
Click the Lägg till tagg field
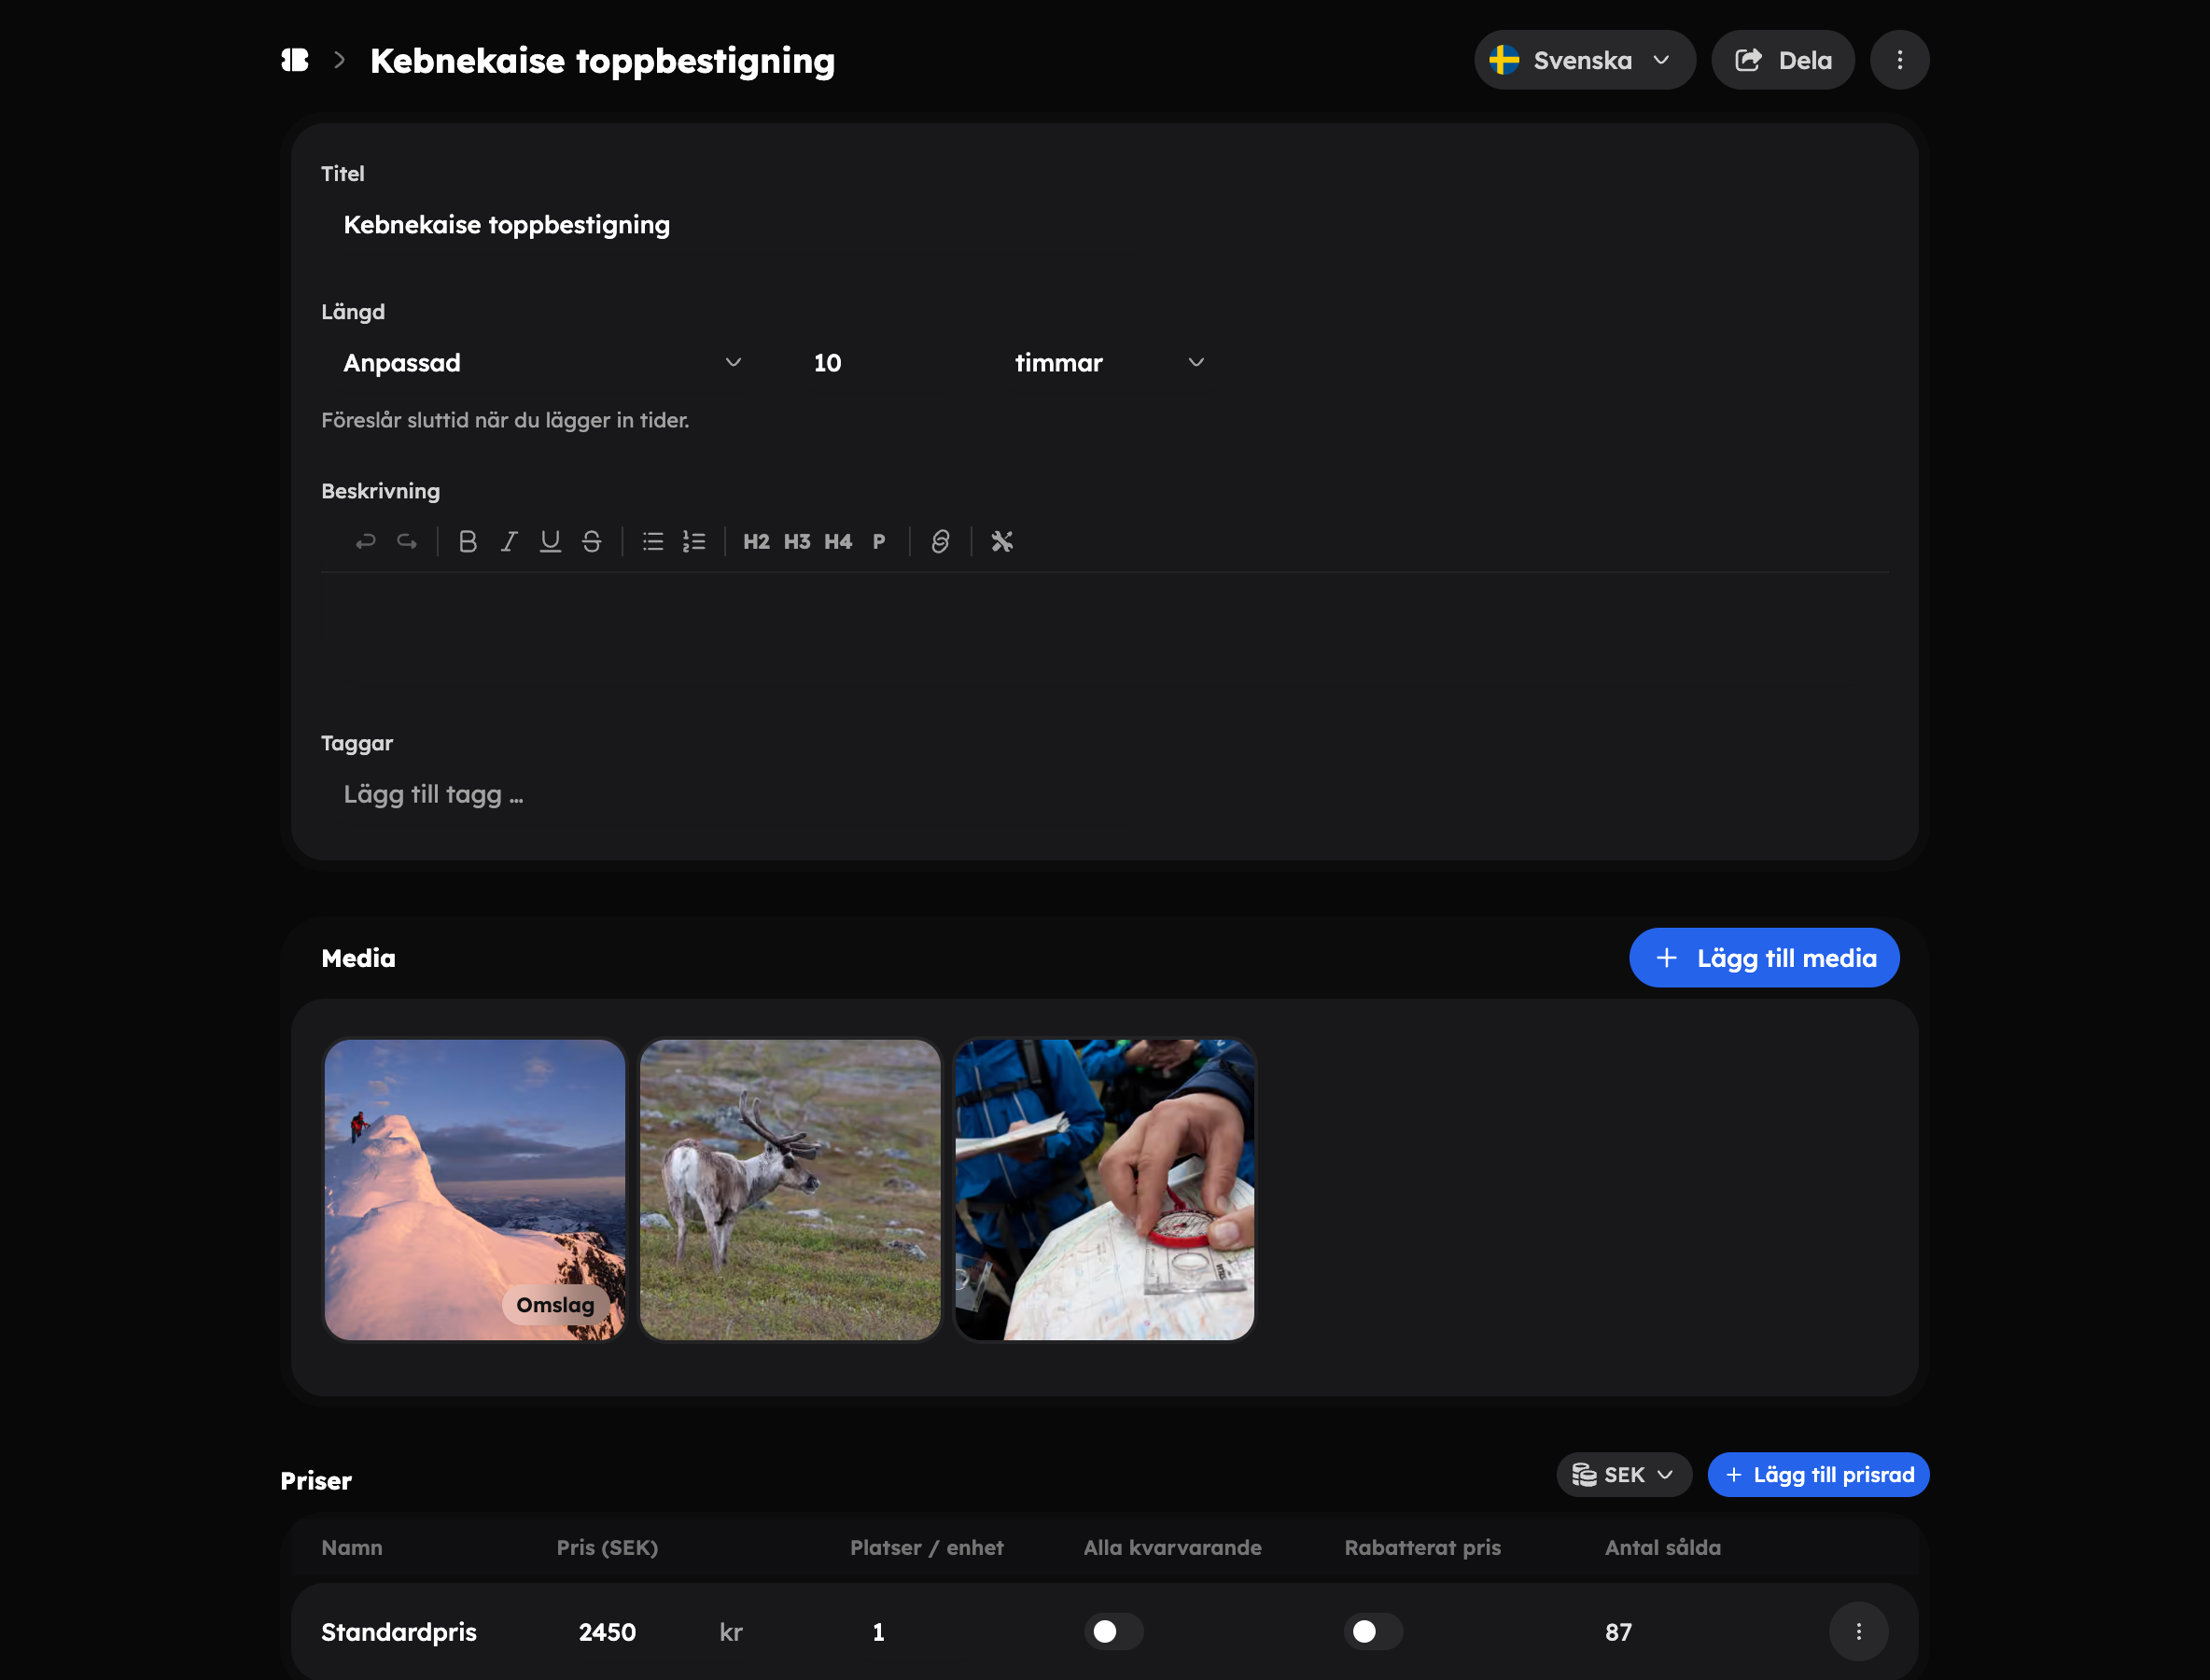click(x=1104, y=794)
